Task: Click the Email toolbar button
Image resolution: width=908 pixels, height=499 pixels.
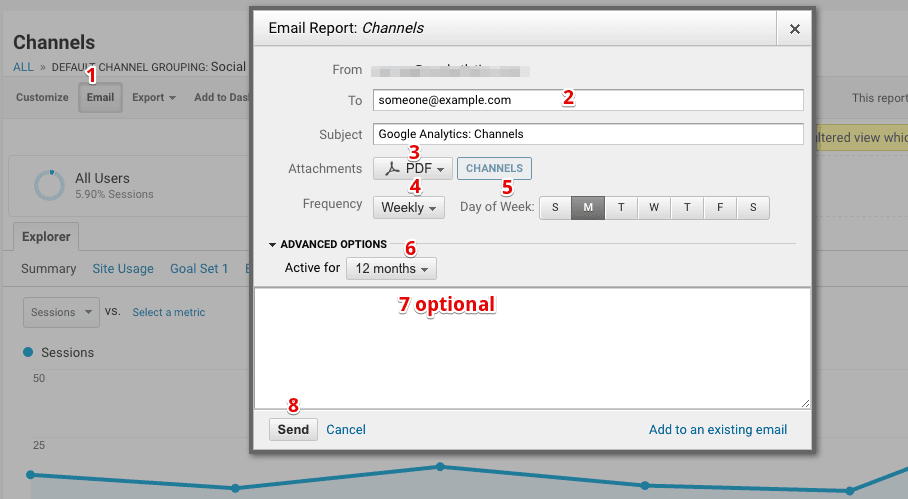Action: [100, 97]
